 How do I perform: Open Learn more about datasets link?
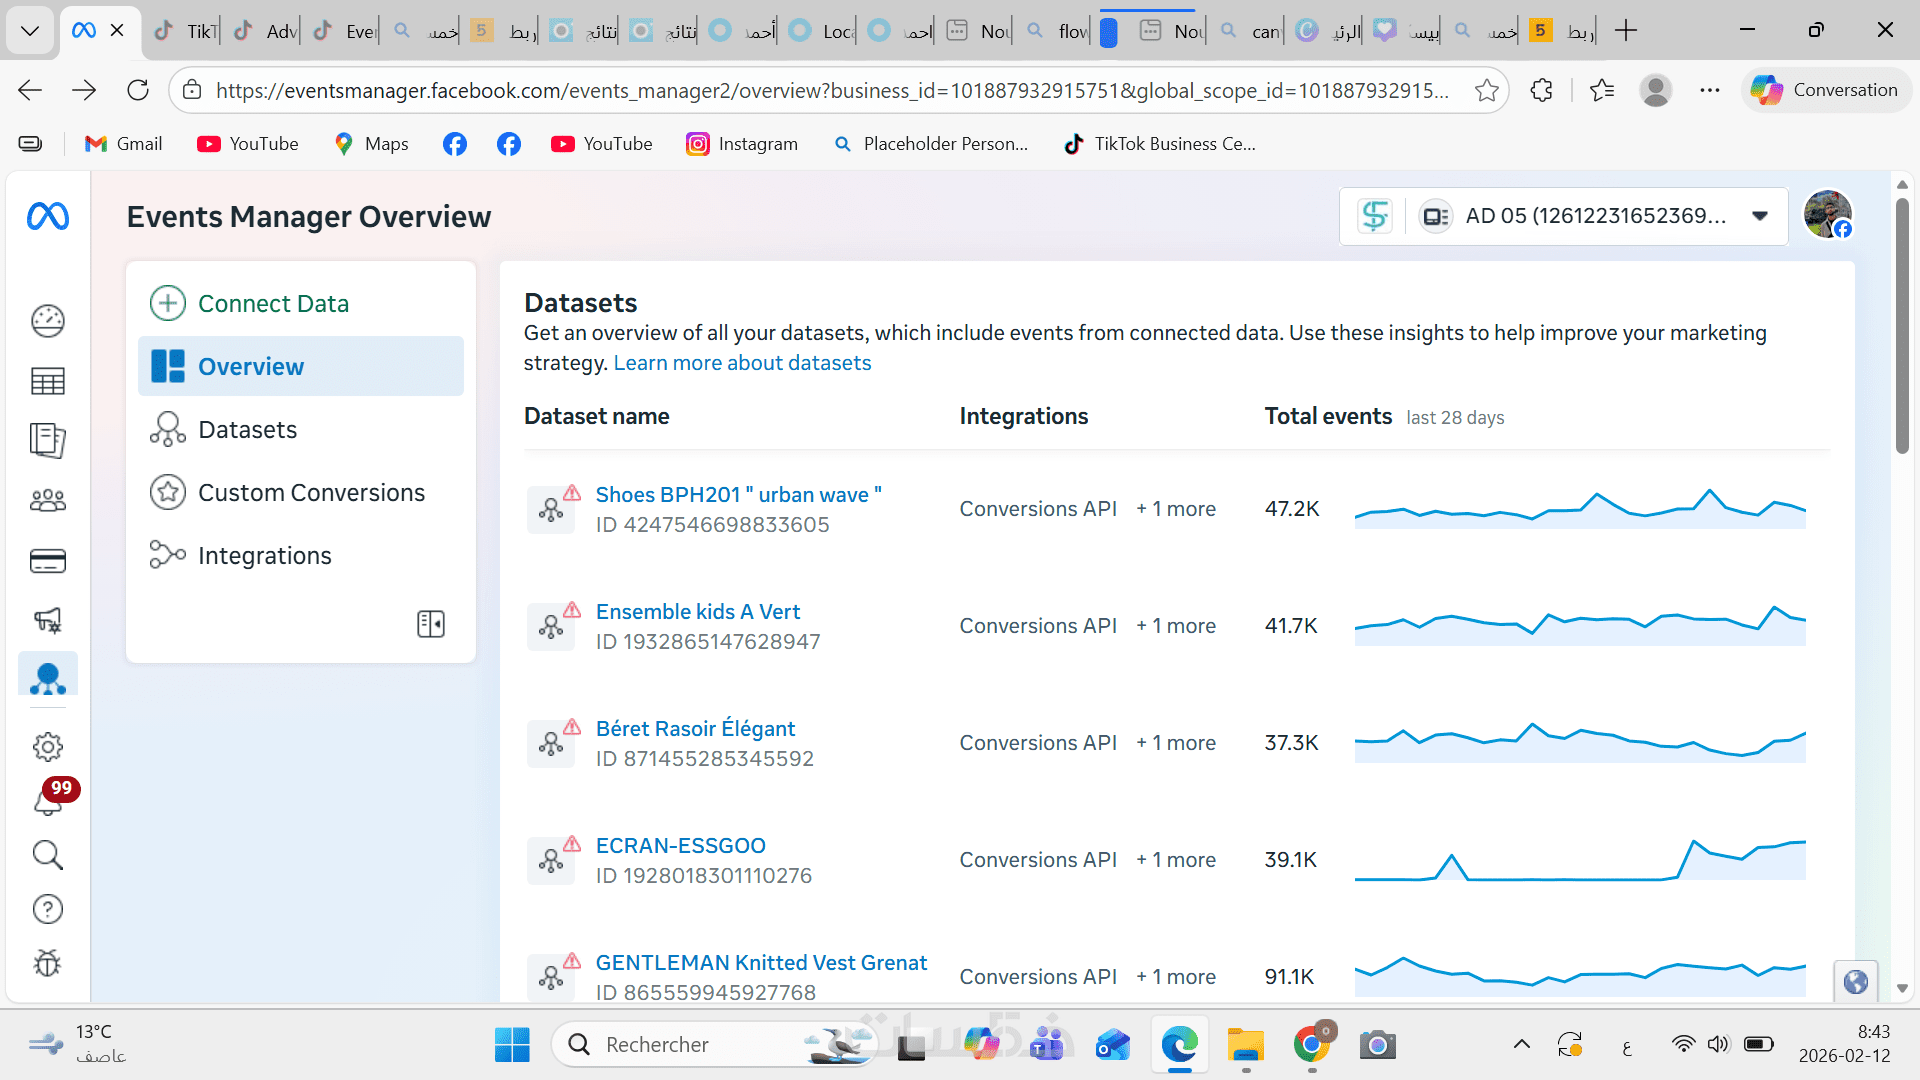(x=742, y=363)
